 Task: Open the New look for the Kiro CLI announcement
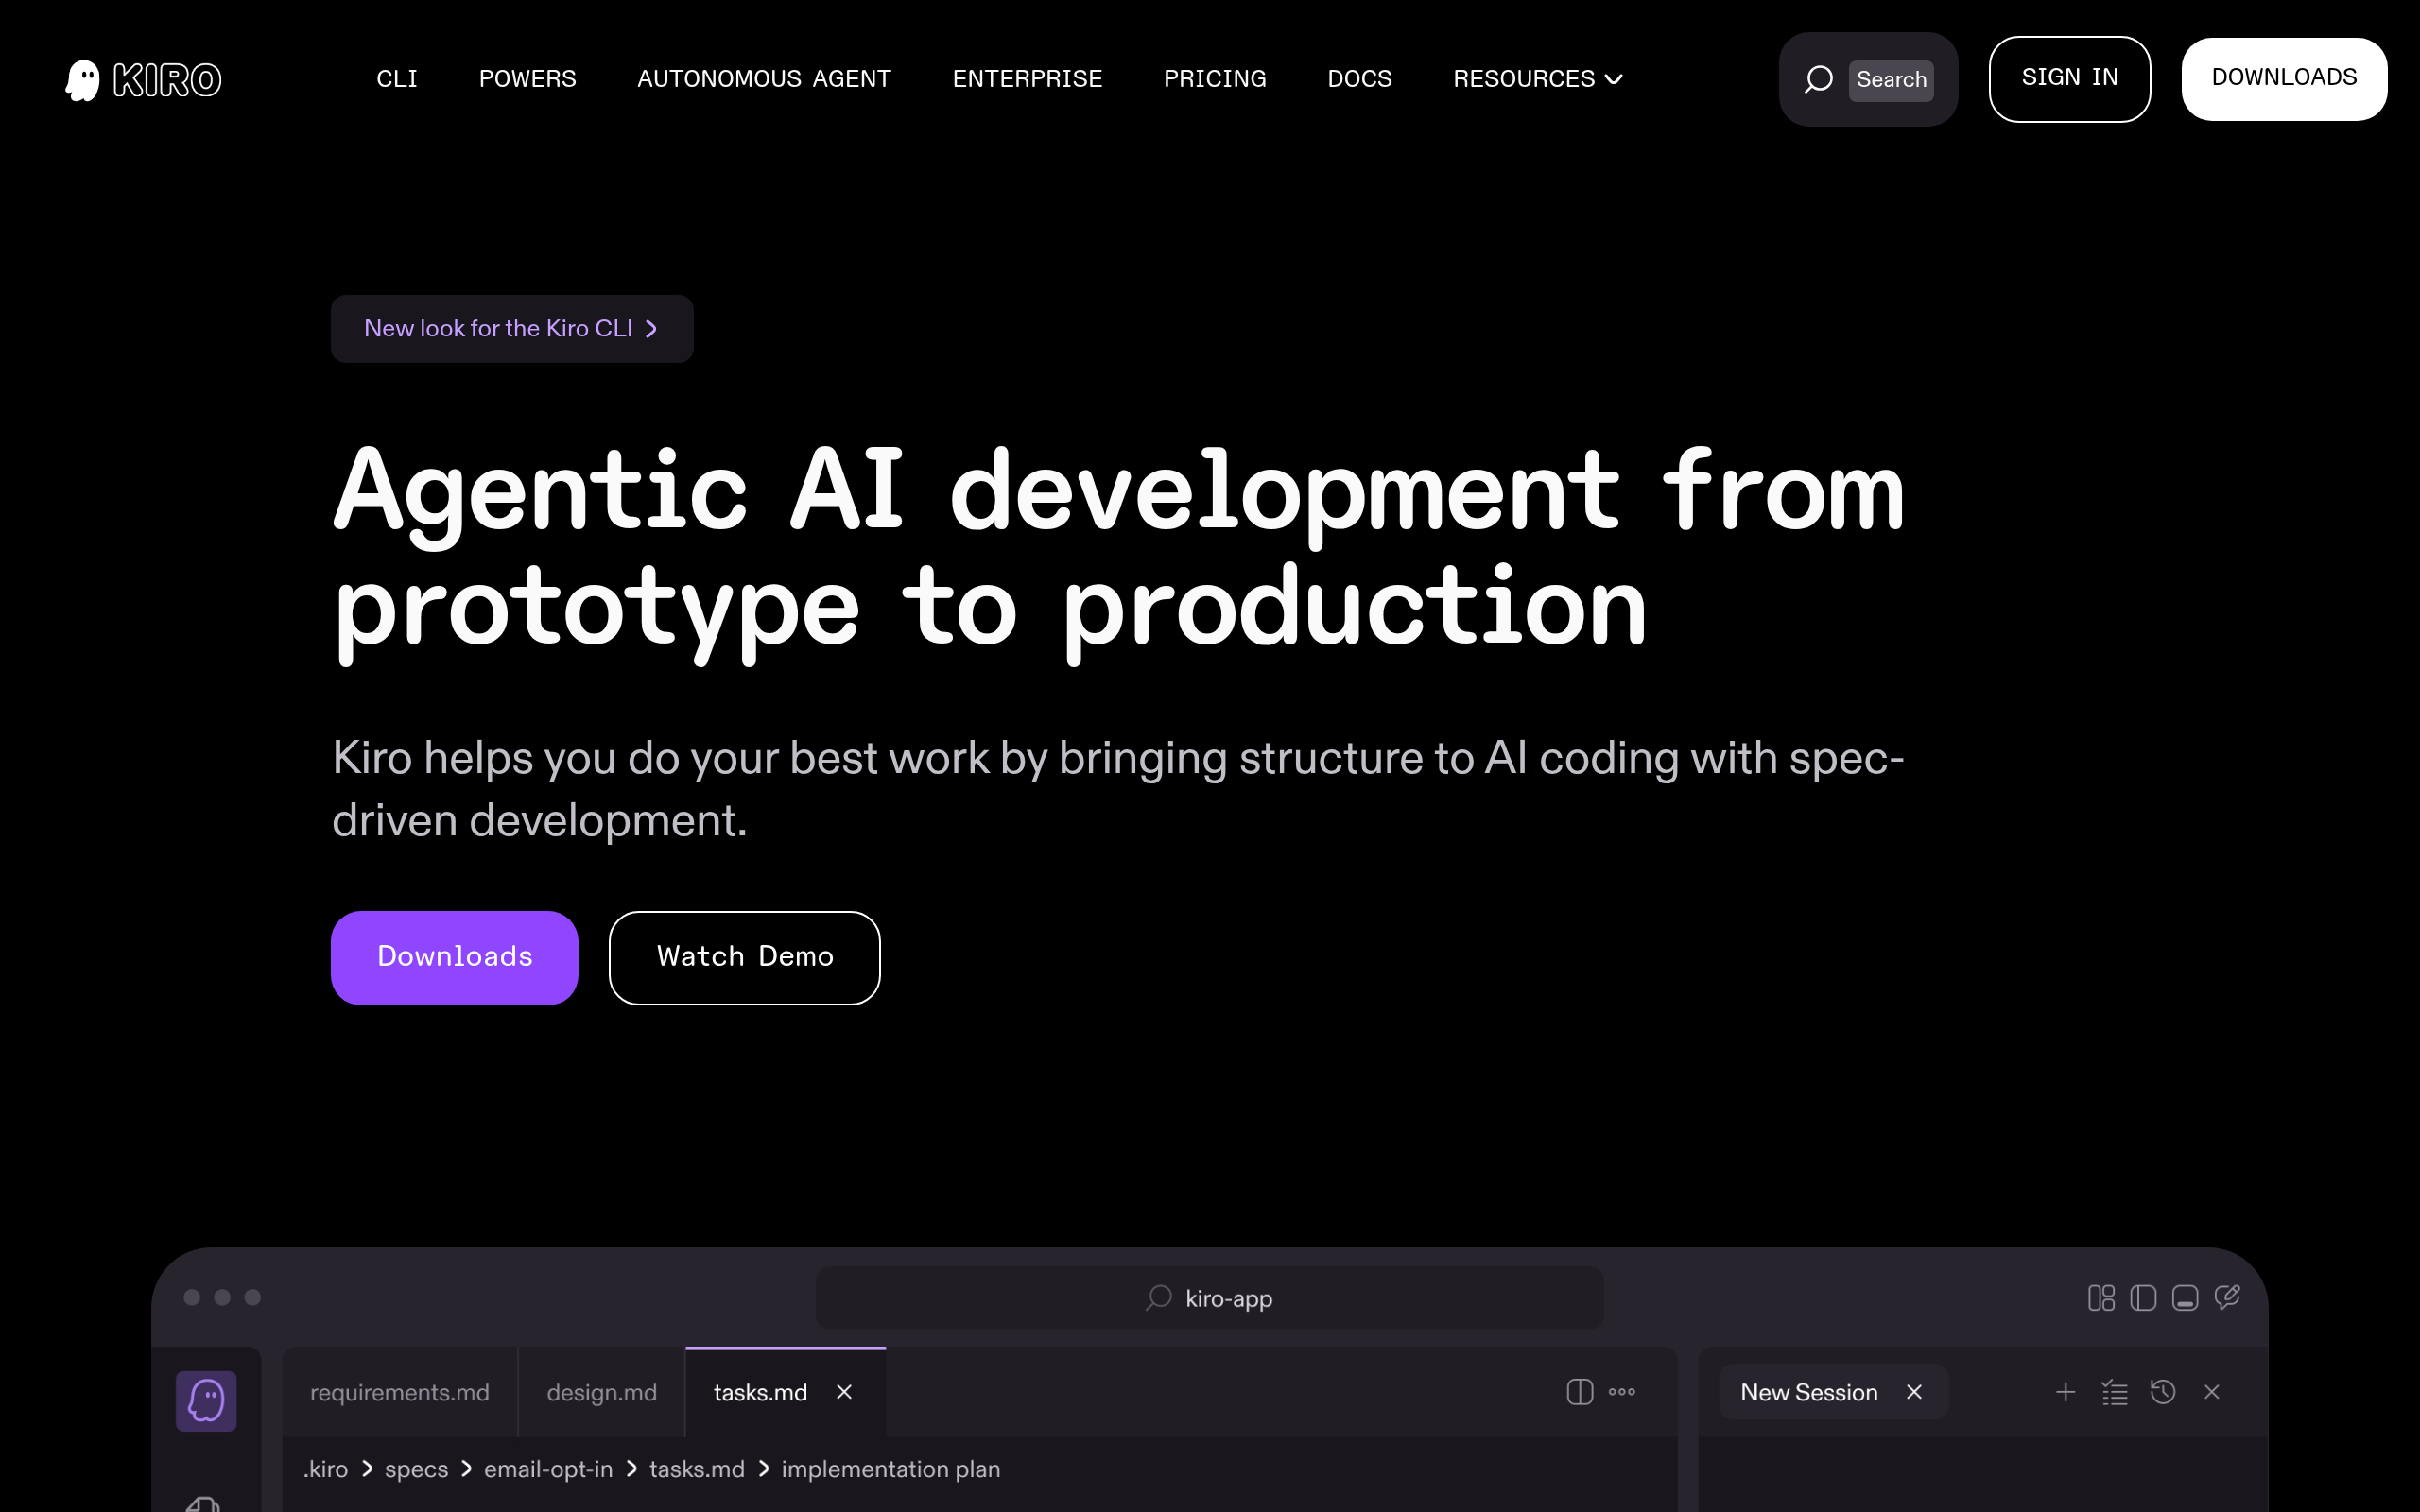(x=512, y=328)
